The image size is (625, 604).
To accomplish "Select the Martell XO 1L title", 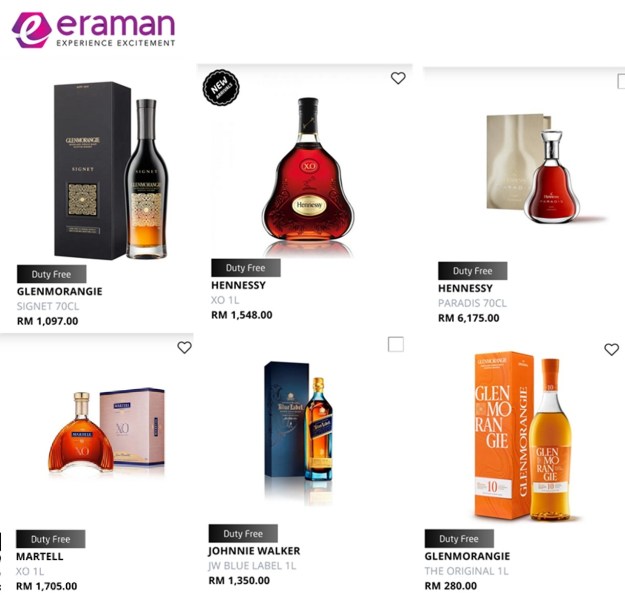I will tap(30, 571).
